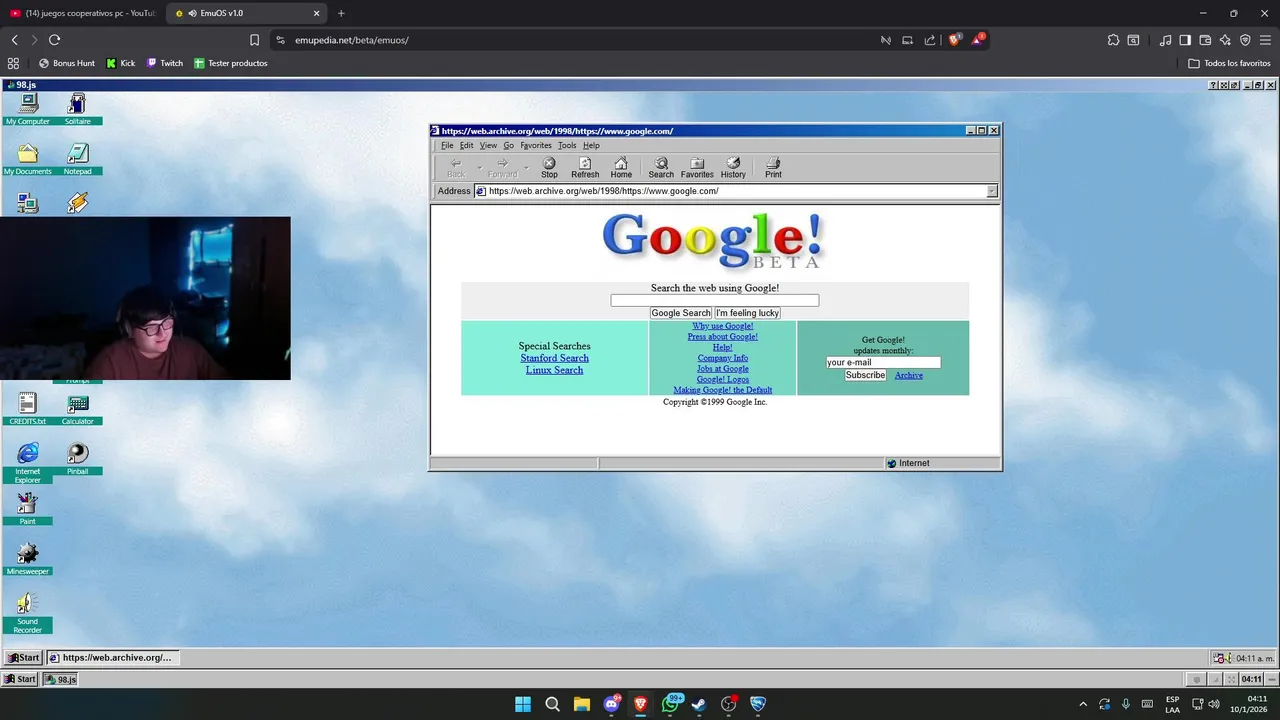
Task: Open the Kick bookmark
Action: click(x=121, y=63)
